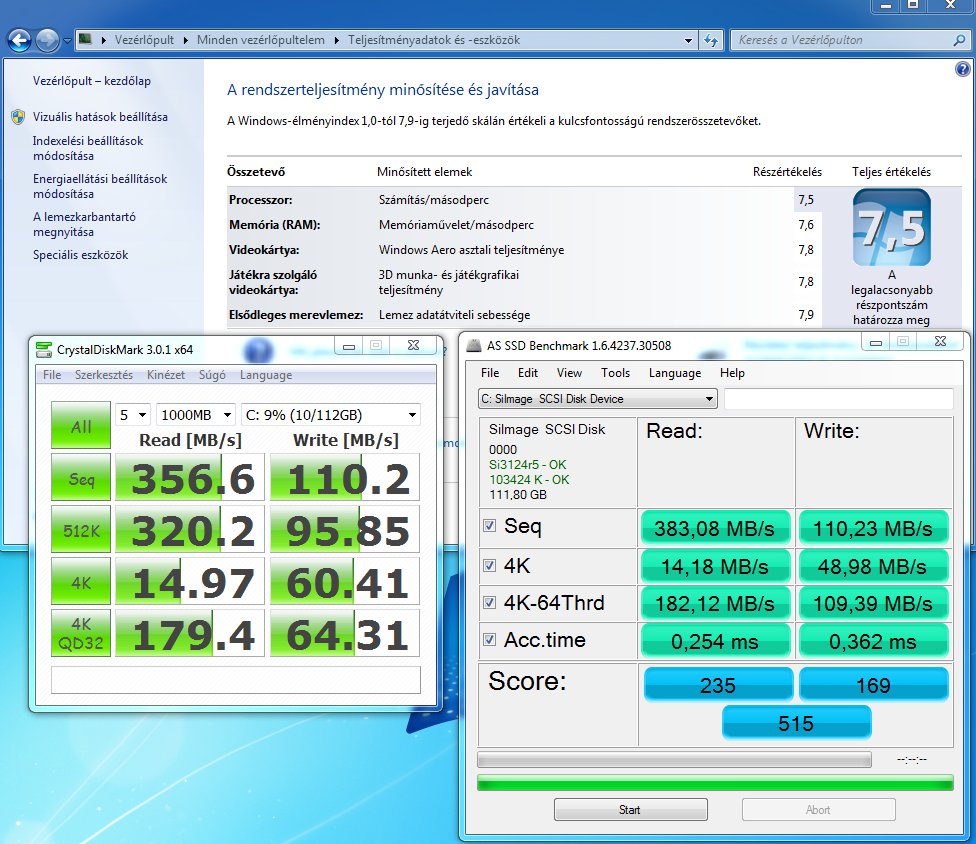Open AS SSD Language menu

coord(675,373)
